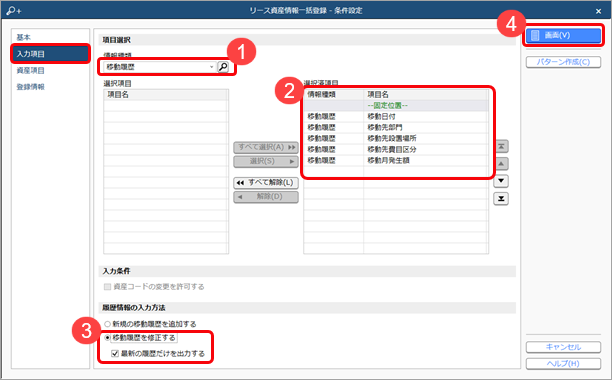Click the 解除(D) button

point(266,197)
